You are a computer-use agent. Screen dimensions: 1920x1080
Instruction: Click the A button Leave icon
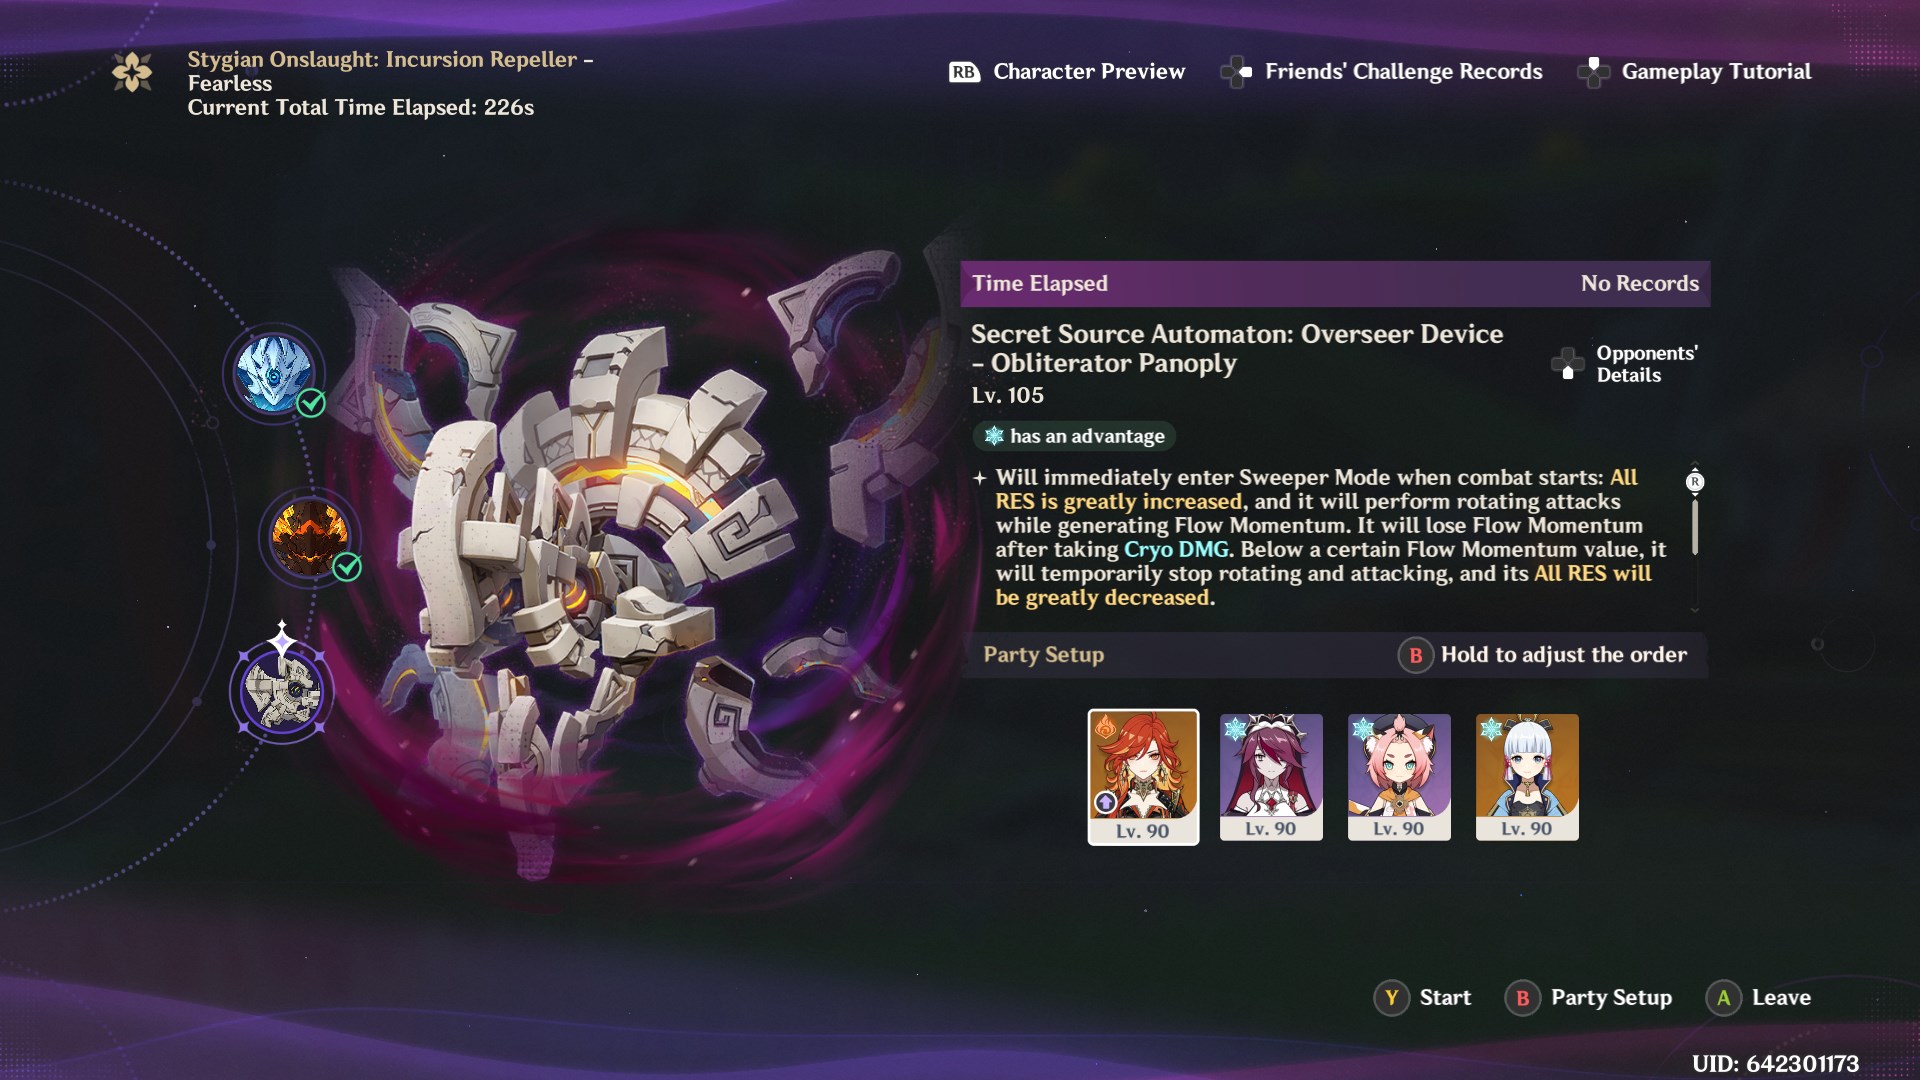tap(1723, 997)
